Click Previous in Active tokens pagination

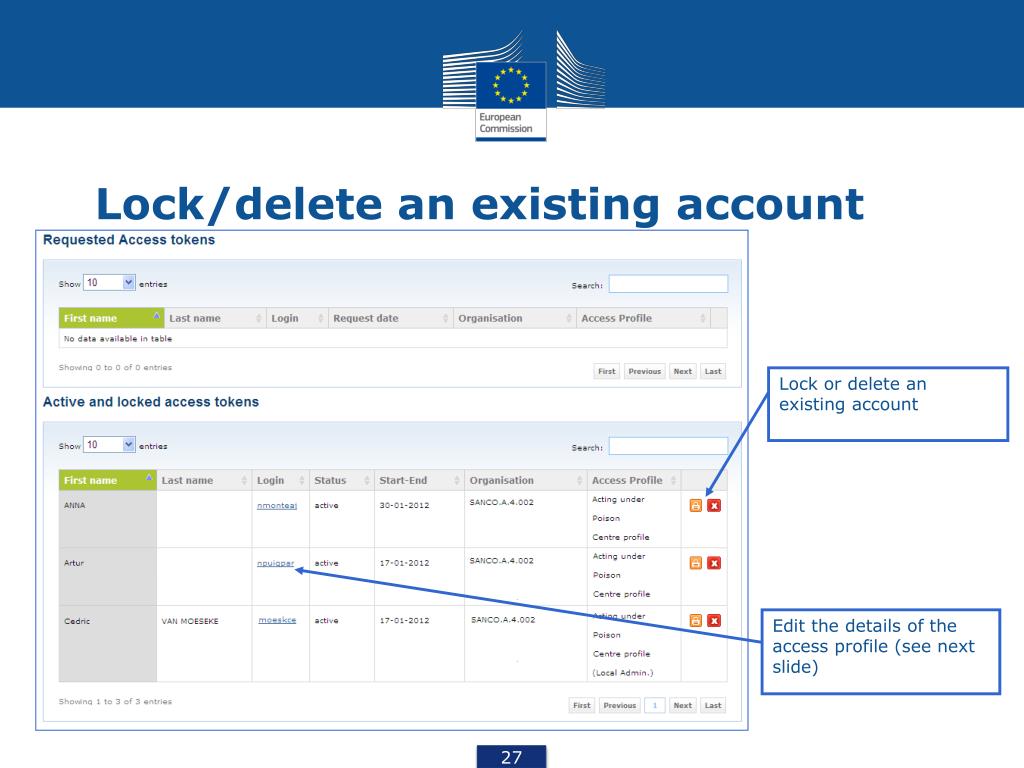point(620,705)
